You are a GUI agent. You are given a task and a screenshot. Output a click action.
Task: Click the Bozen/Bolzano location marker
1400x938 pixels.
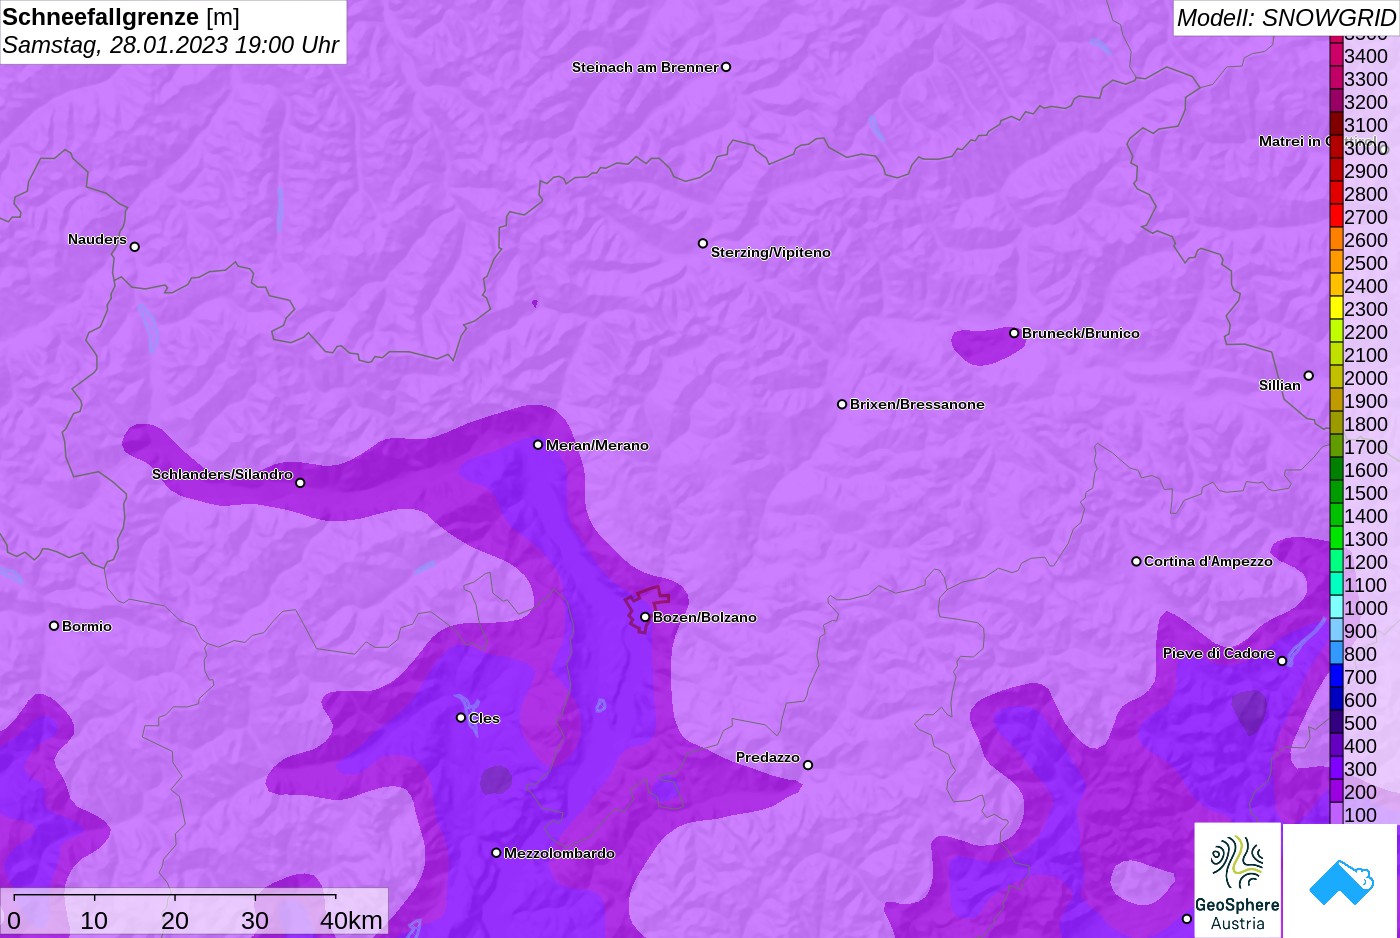(x=645, y=617)
